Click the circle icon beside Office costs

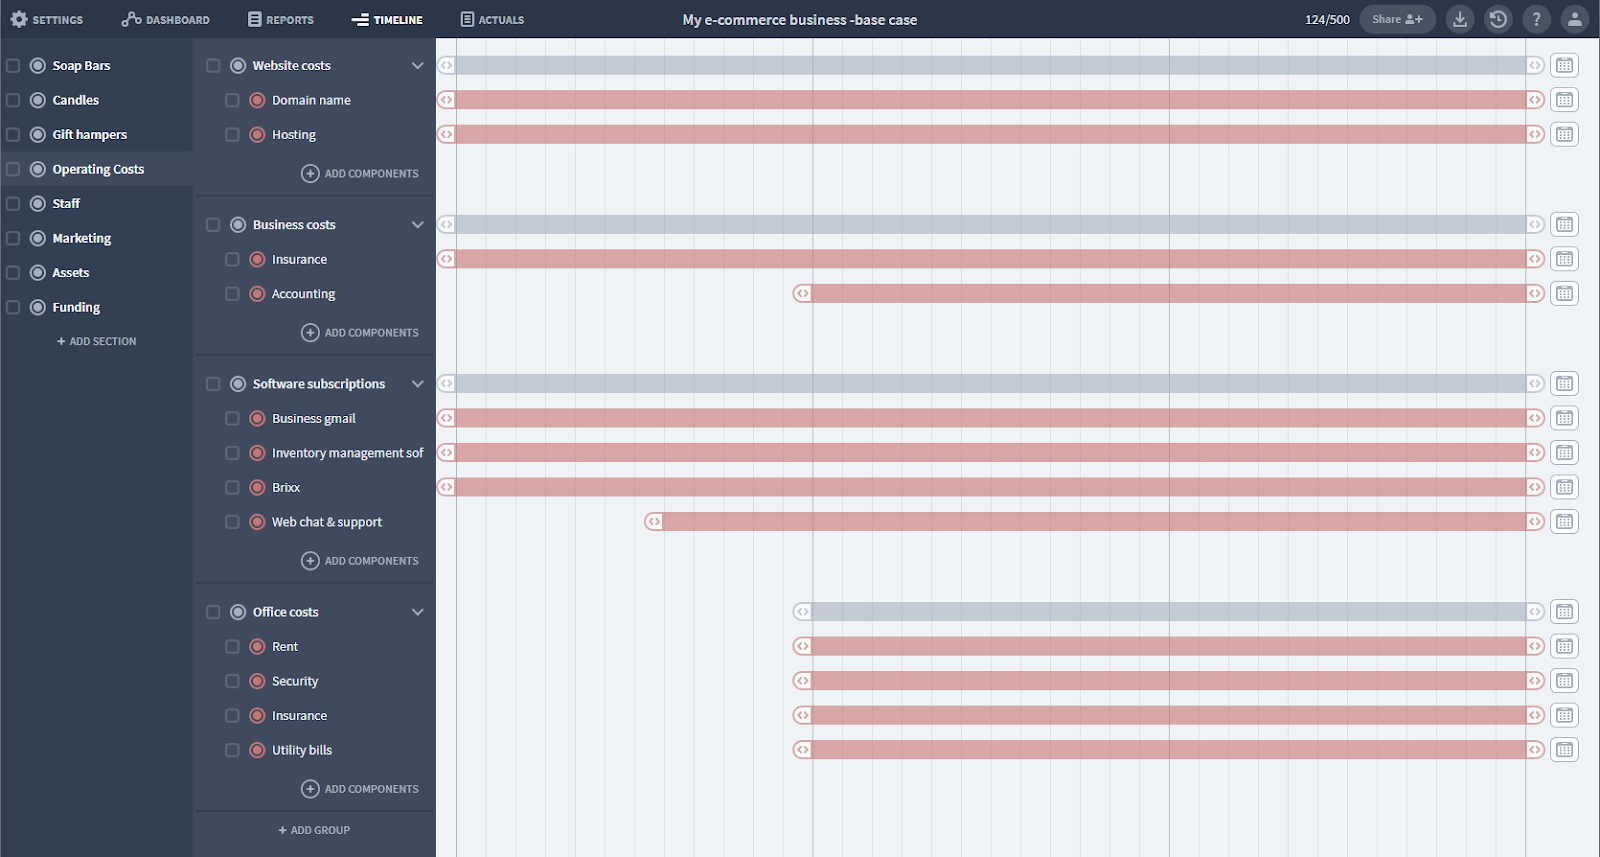pos(238,612)
